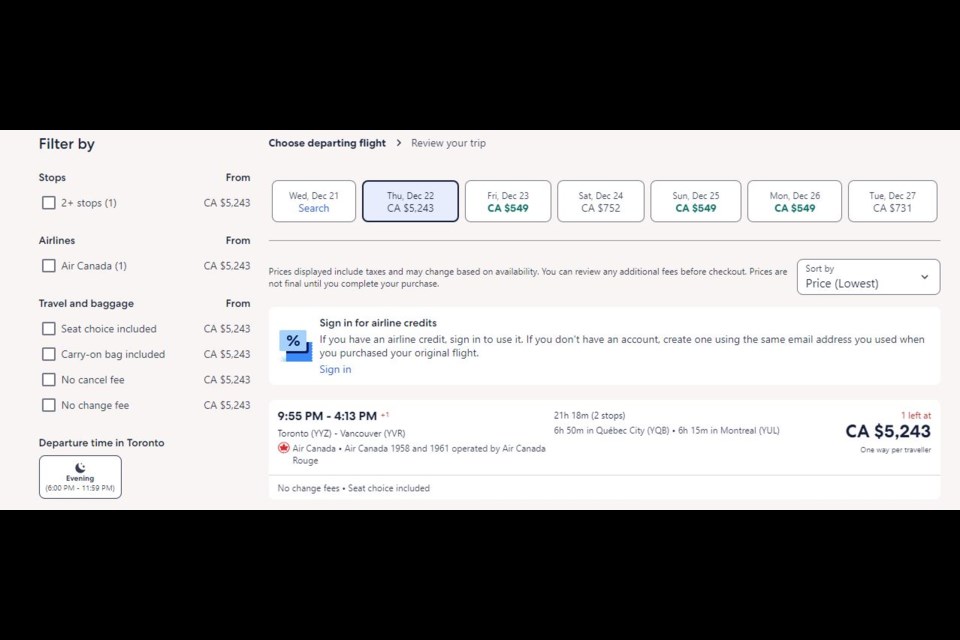Select the Evening departure time button
The image size is (960, 640).
point(80,476)
